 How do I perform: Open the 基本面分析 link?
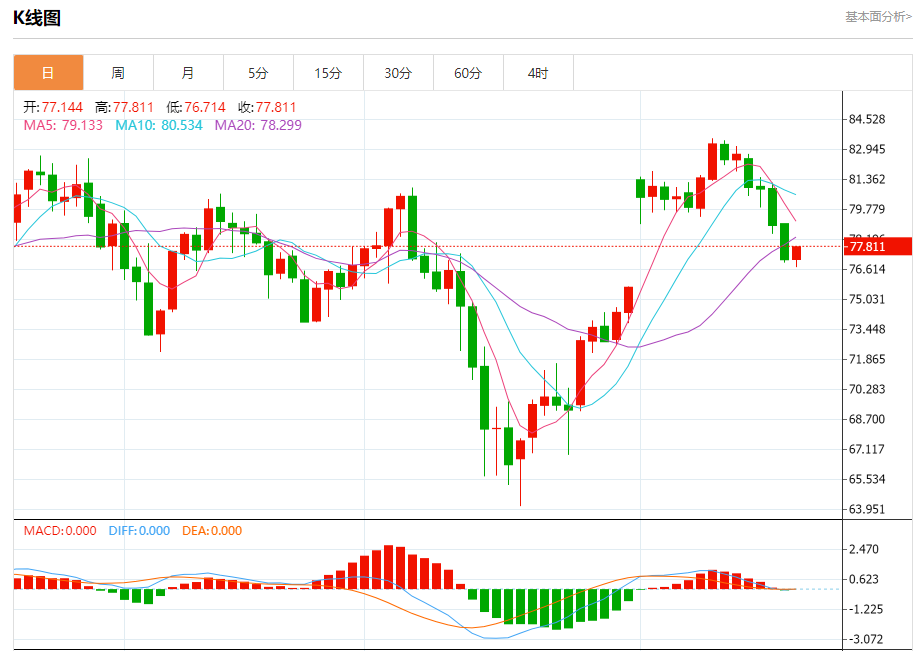(x=878, y=16)
